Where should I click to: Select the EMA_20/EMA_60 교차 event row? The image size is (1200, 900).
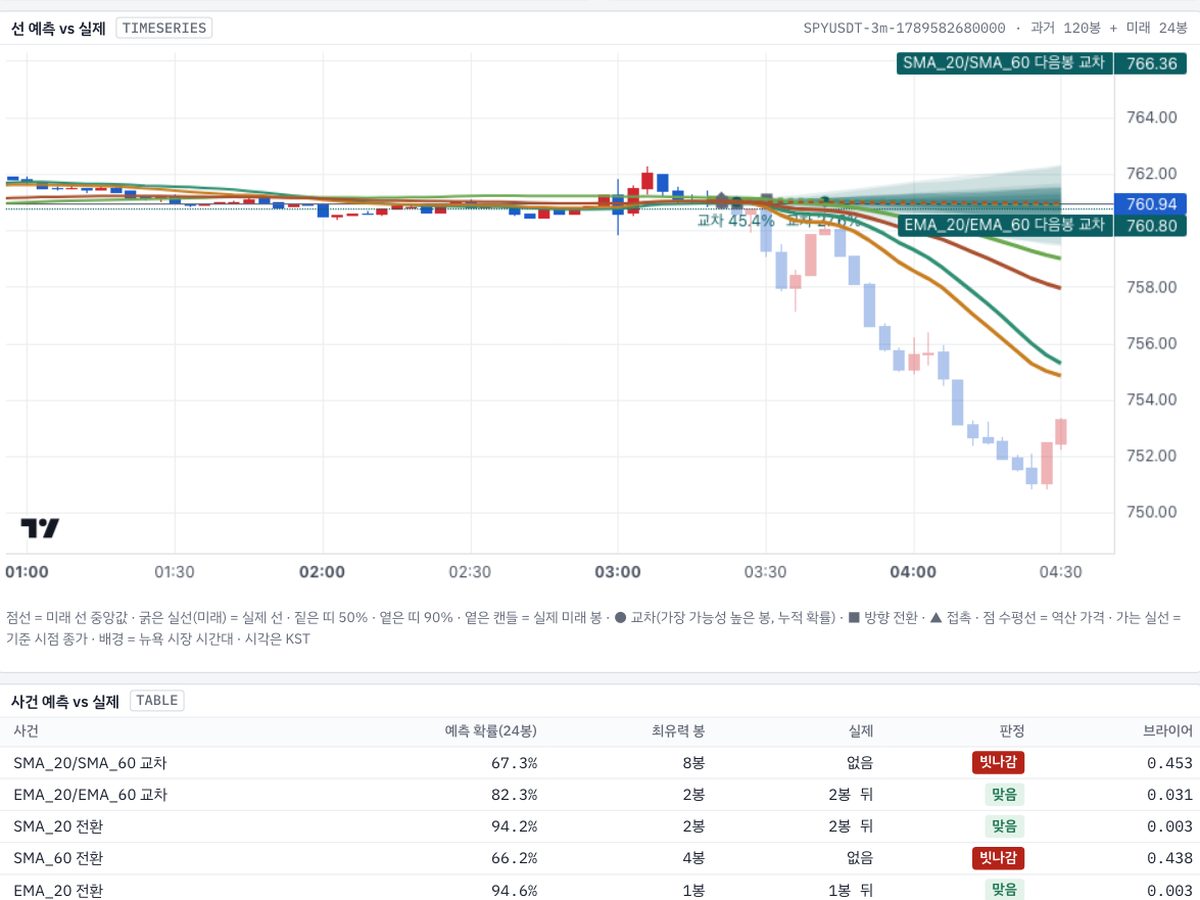pos(600,795)
